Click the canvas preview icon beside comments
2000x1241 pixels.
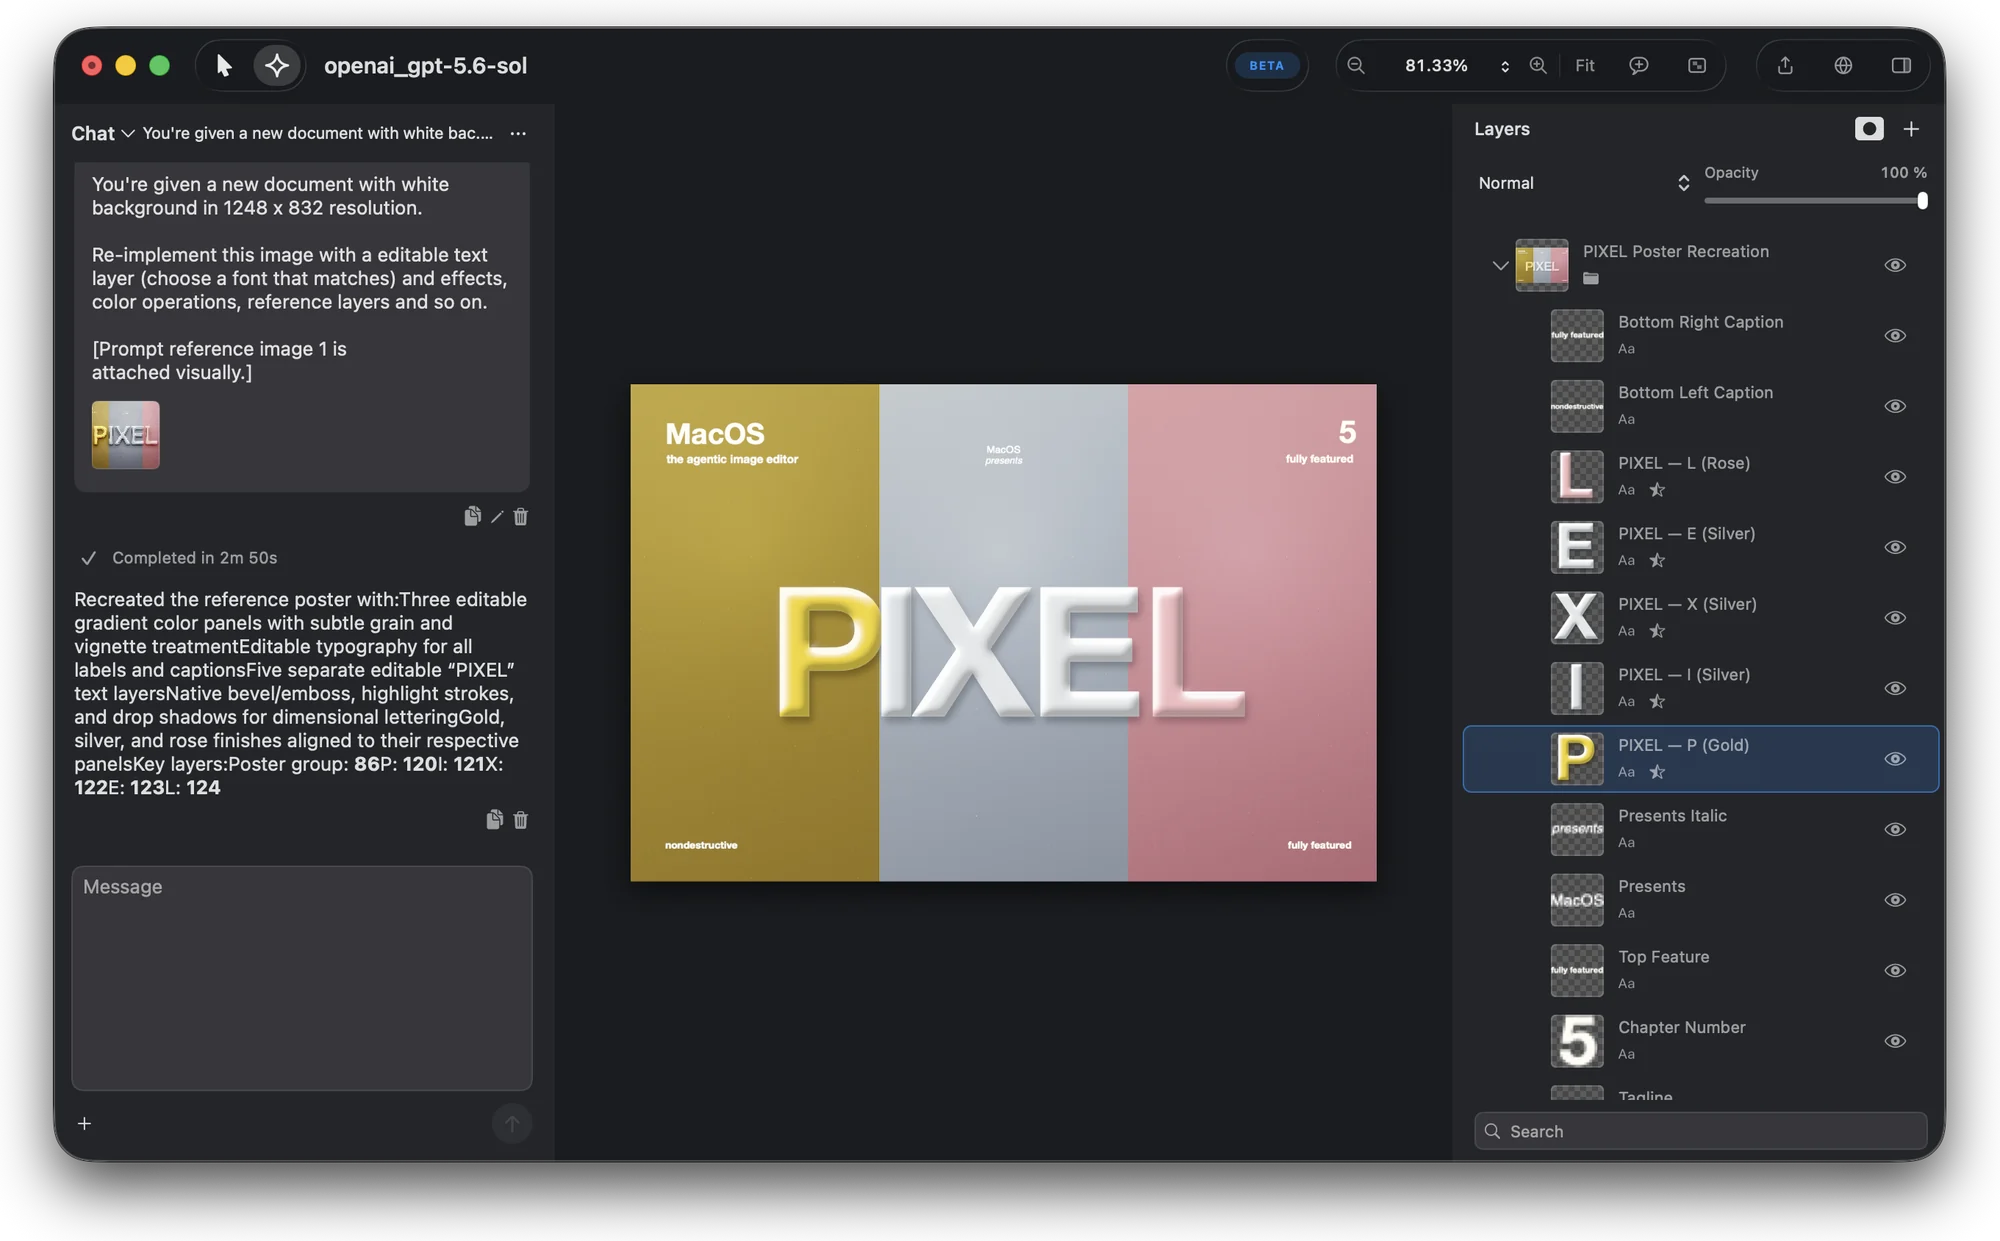point(1697,66)
